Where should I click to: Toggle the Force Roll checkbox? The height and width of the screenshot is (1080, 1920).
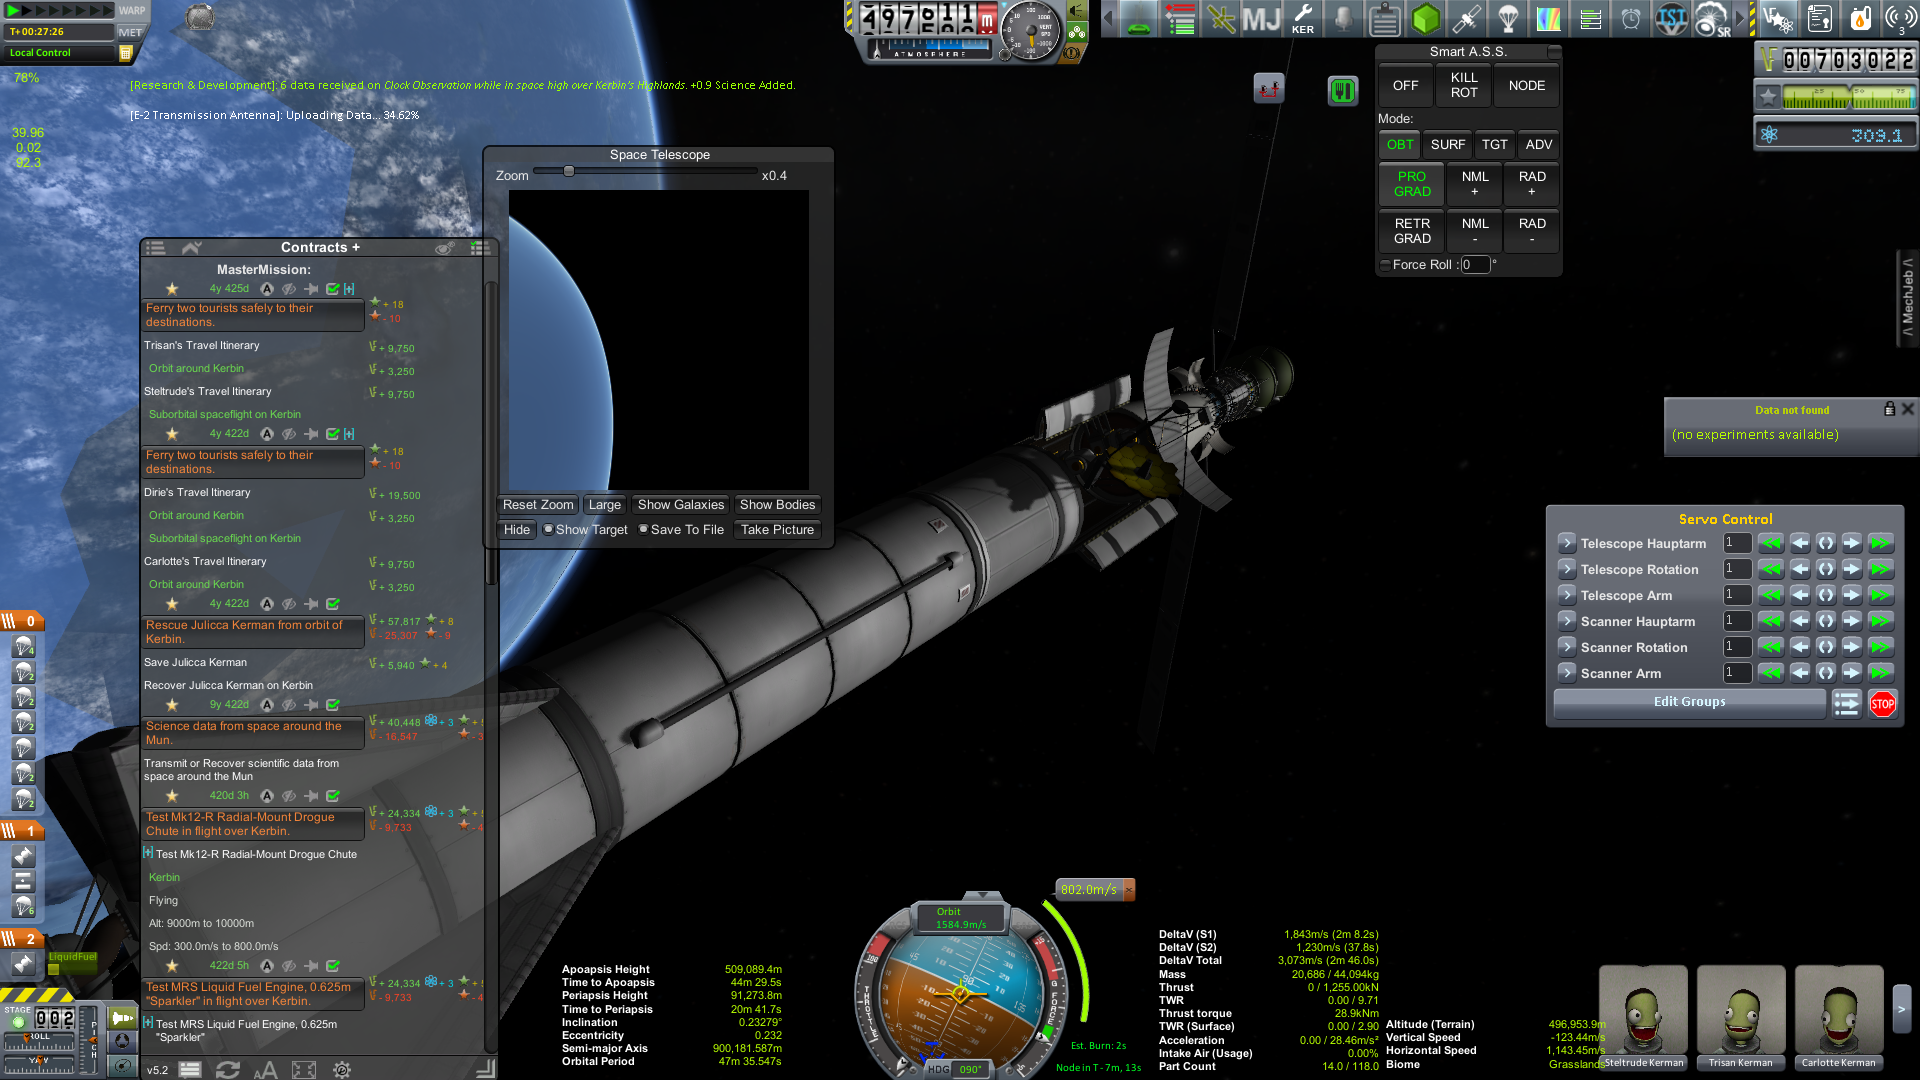tap(1385, 265)
